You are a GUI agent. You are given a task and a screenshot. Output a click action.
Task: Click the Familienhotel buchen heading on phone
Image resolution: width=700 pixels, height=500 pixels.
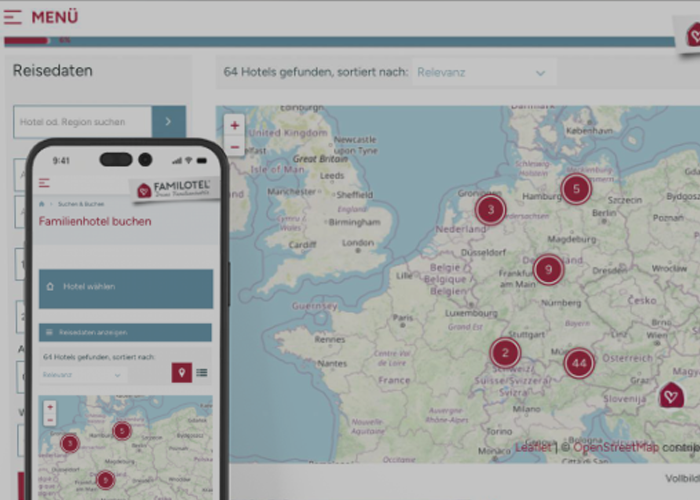coord(95,221)
